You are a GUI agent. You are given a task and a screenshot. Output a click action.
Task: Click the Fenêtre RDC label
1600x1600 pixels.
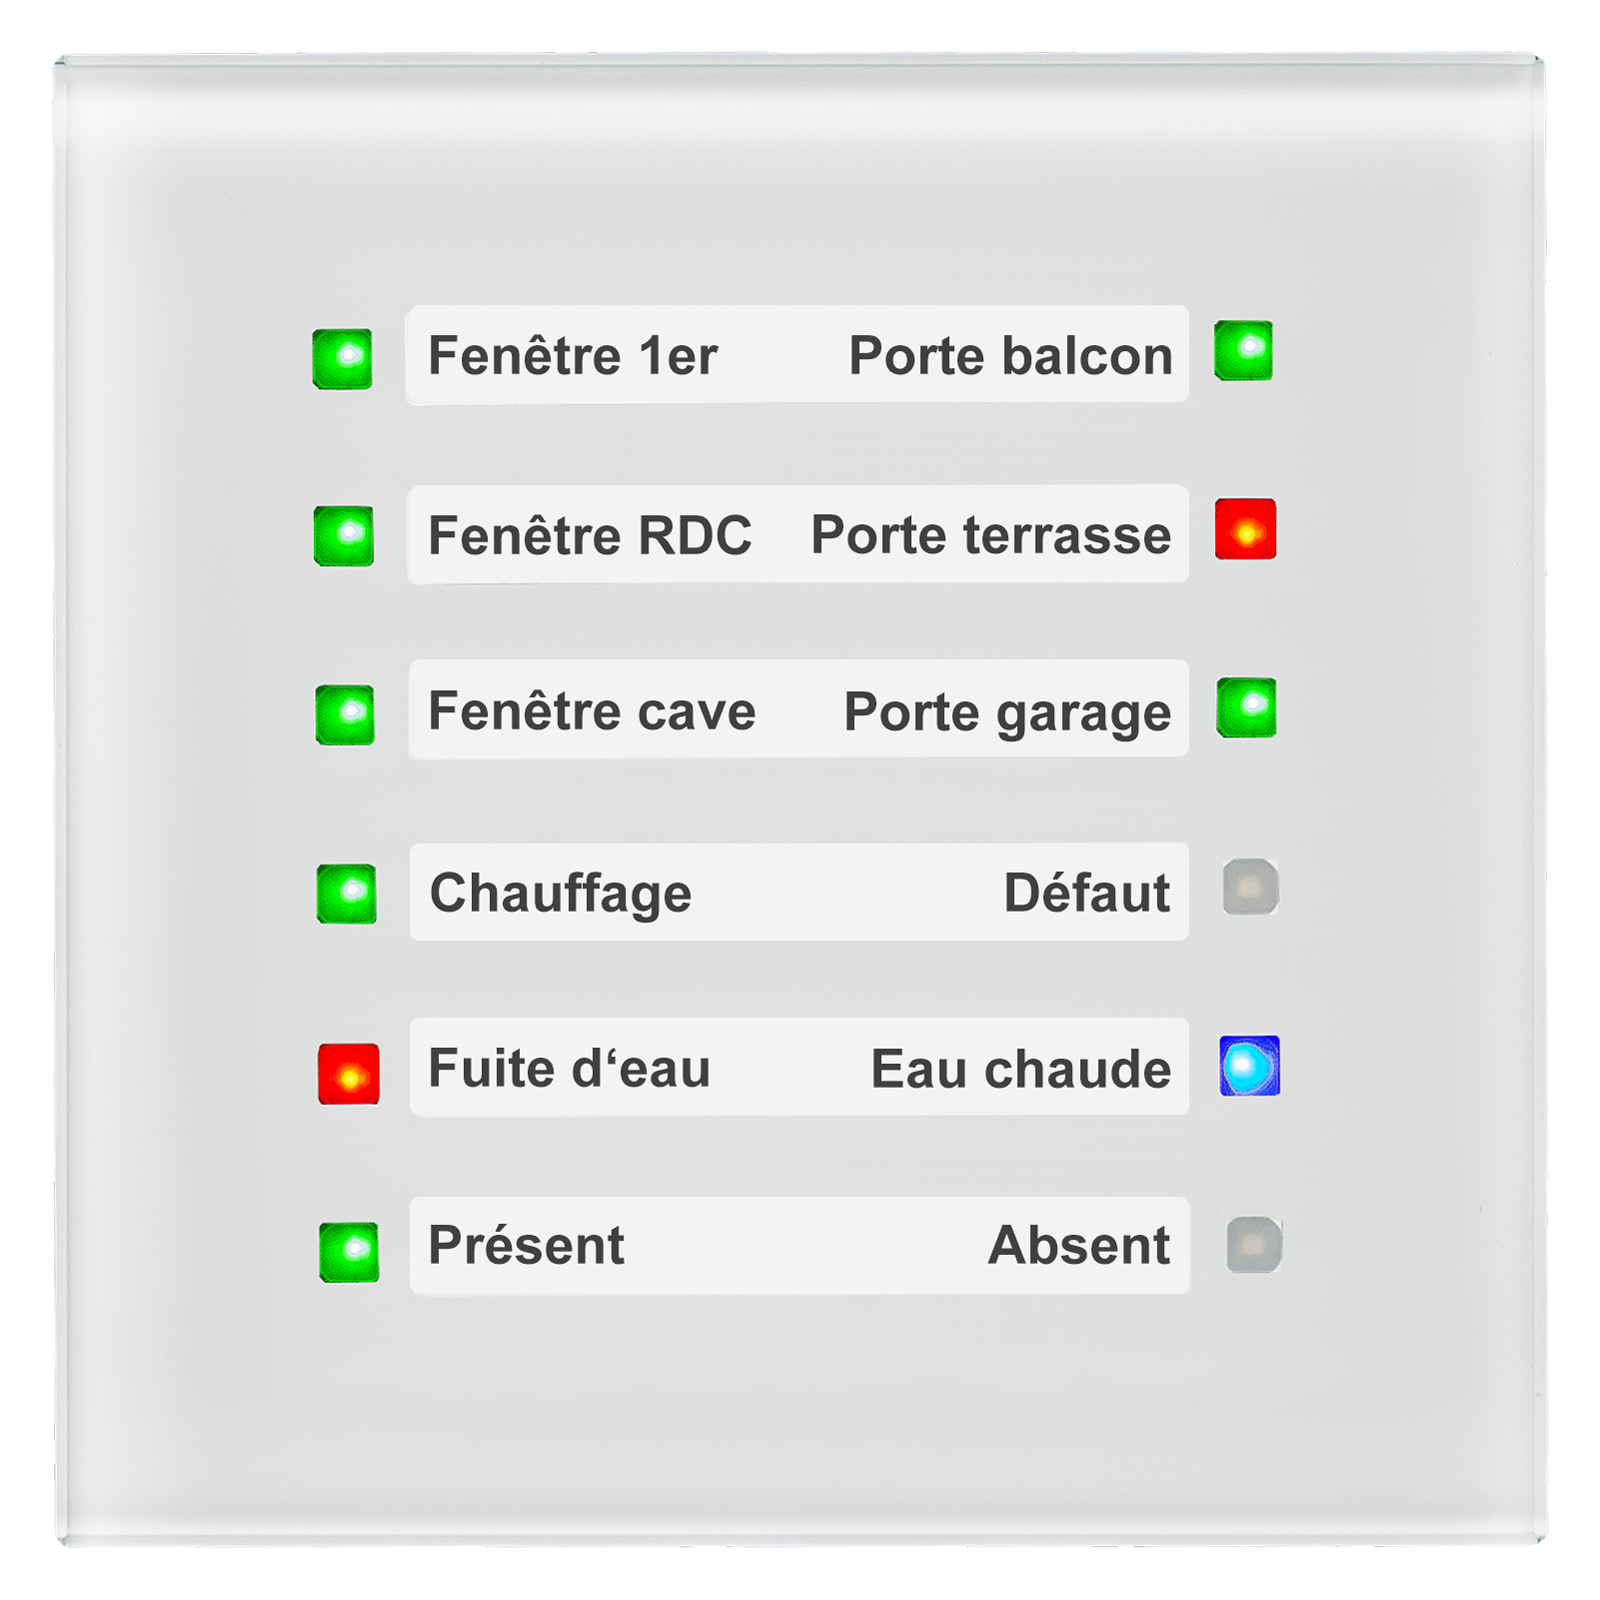tap(589, 536)
